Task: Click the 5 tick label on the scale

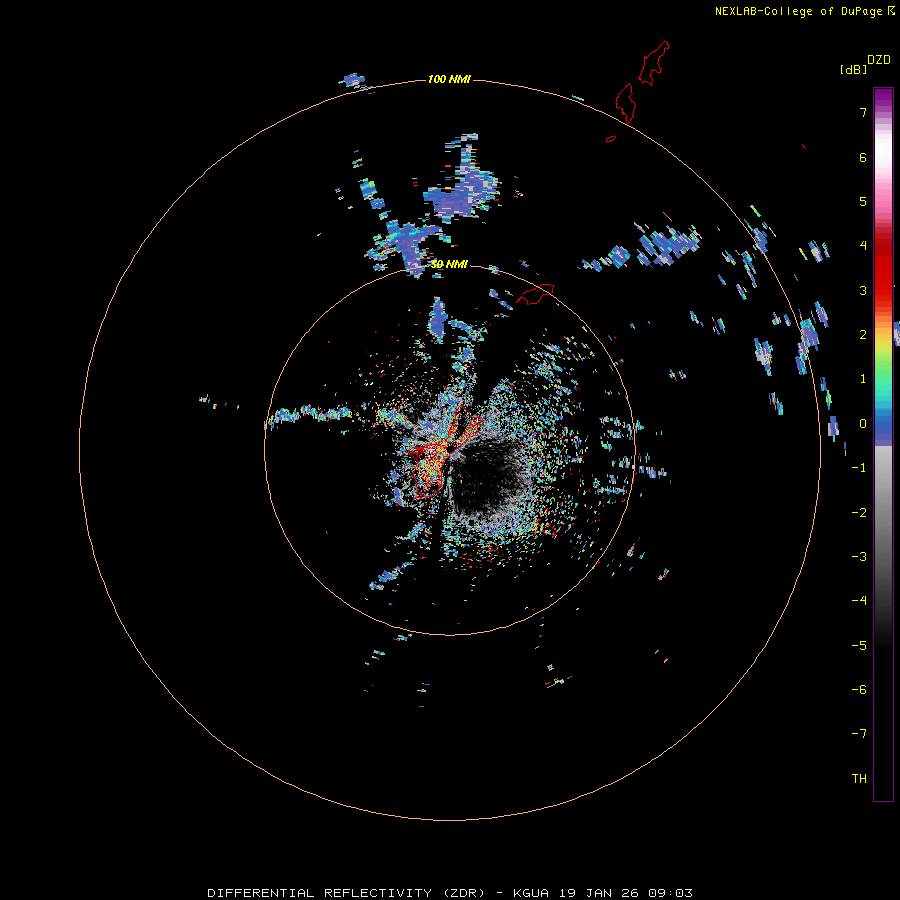Action: tap(863, 201)
